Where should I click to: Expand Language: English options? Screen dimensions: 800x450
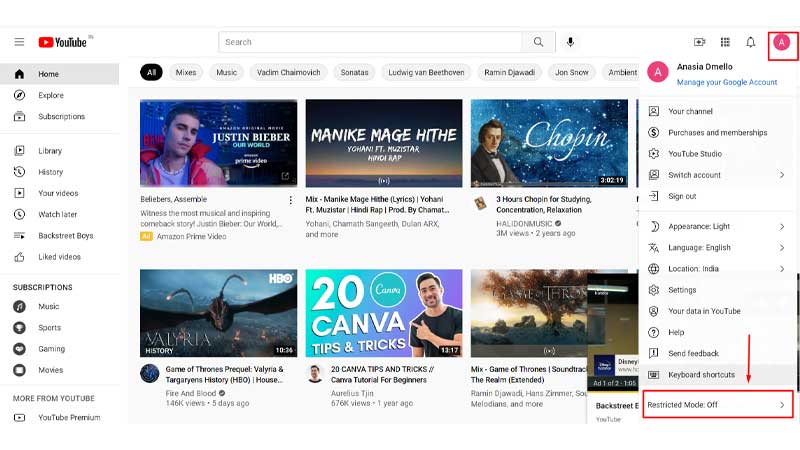(x=717, y=247)
